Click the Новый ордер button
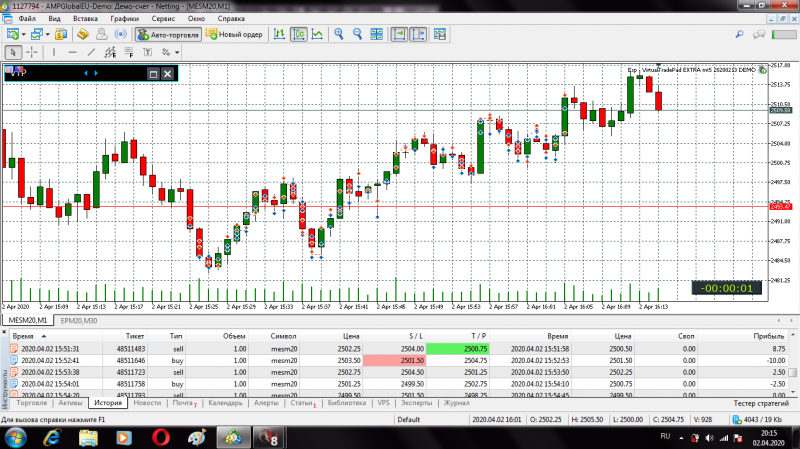The image size is (800, 449). [x=234, y=34]
